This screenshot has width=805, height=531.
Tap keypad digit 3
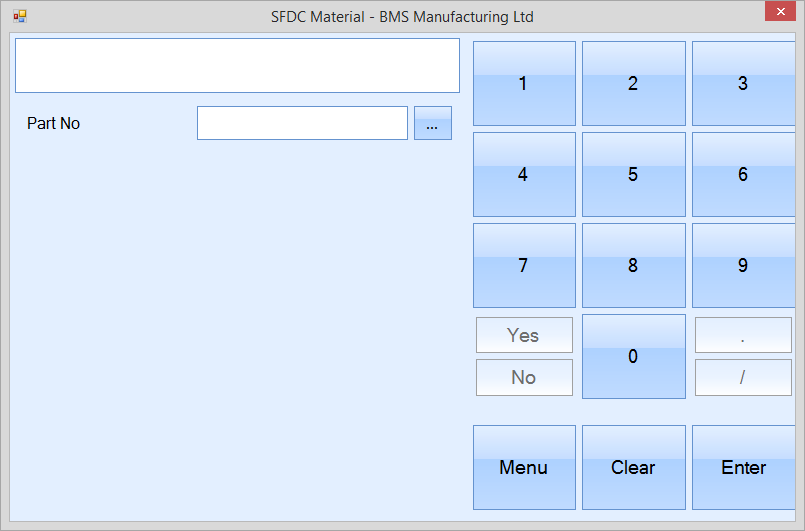click(x=742, y=84)
